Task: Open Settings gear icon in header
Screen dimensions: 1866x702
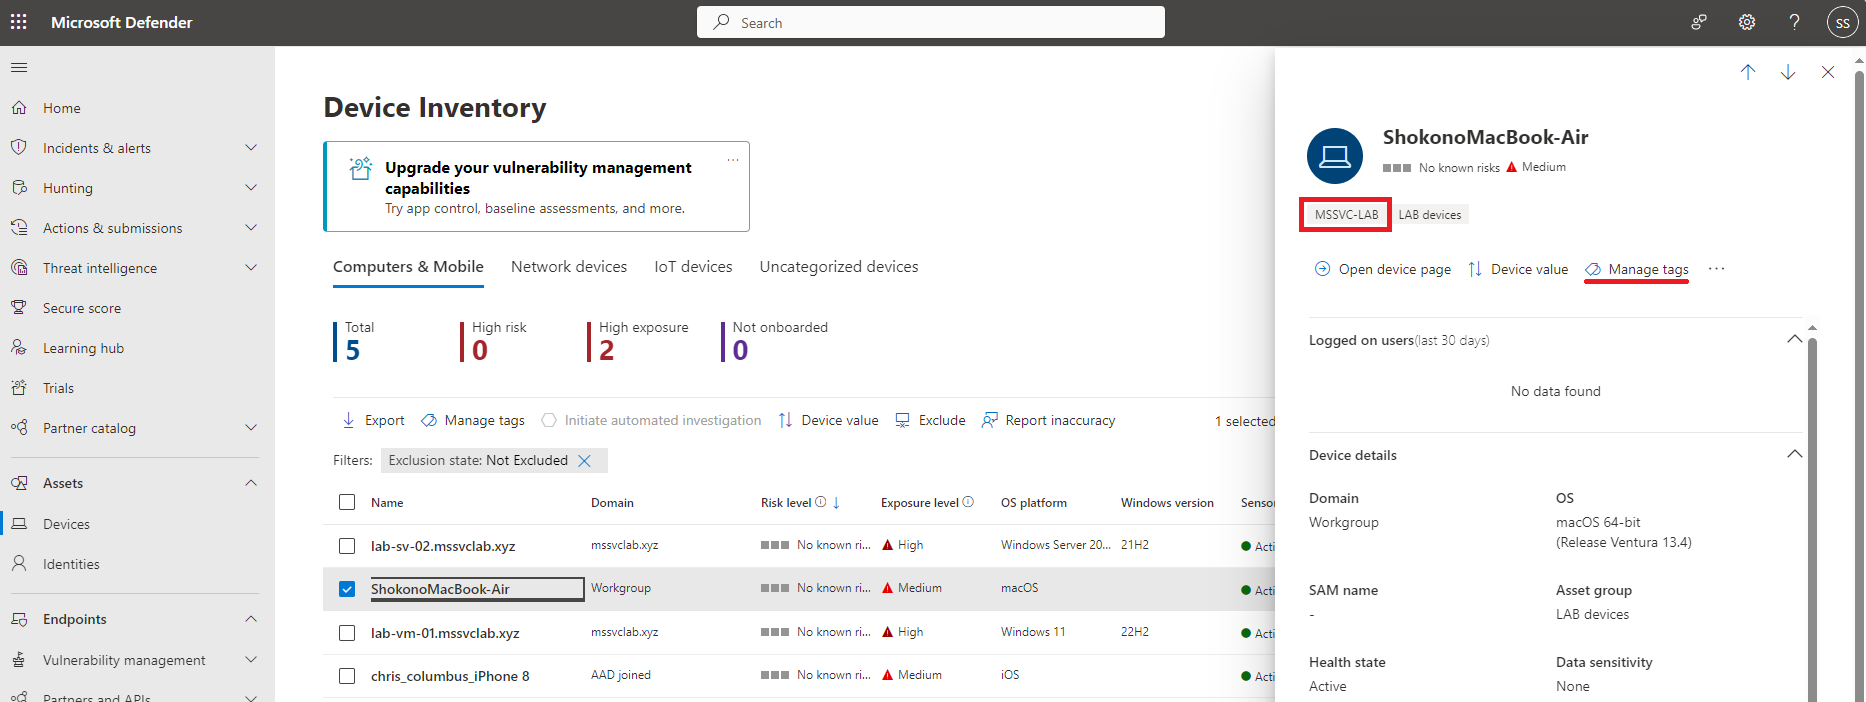Action: pos(1746,22)
